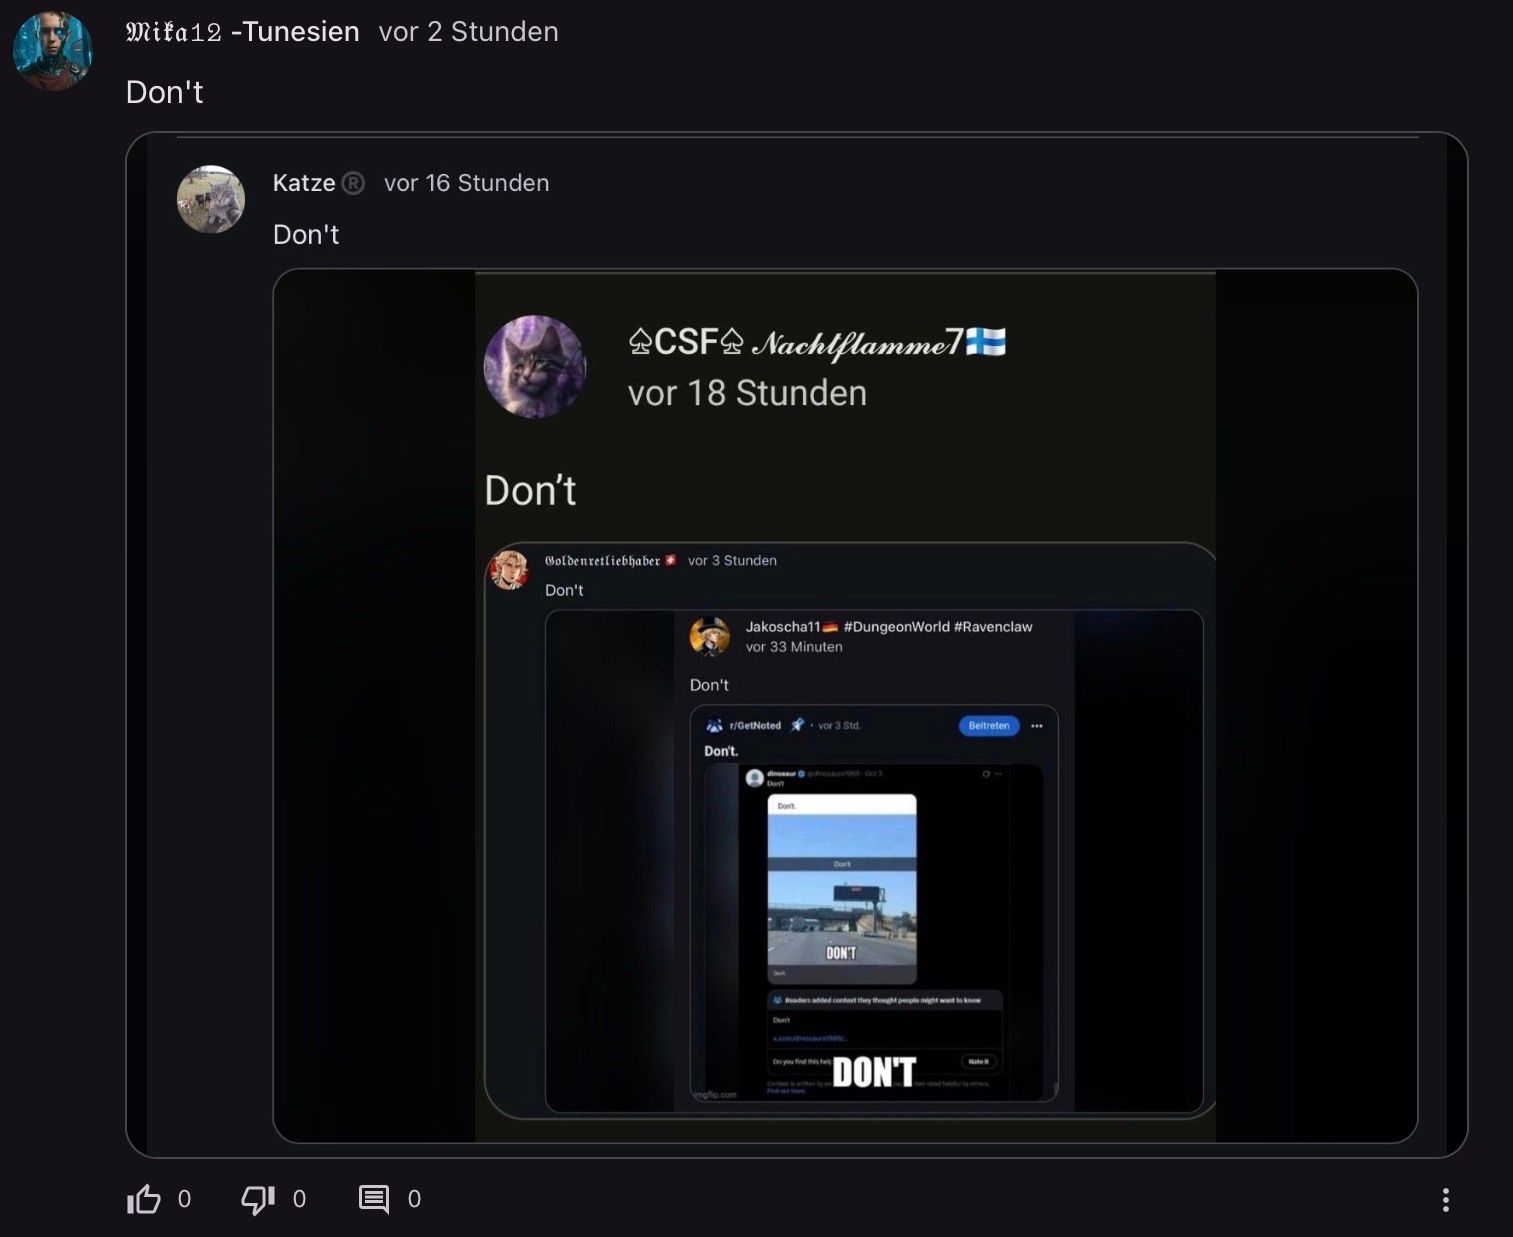Click the Jakoscha11 #DungeonWorld #Ravenclaw name
Image resolution: width=1513 pixels, height=1237 pixels.
point(888,627)
